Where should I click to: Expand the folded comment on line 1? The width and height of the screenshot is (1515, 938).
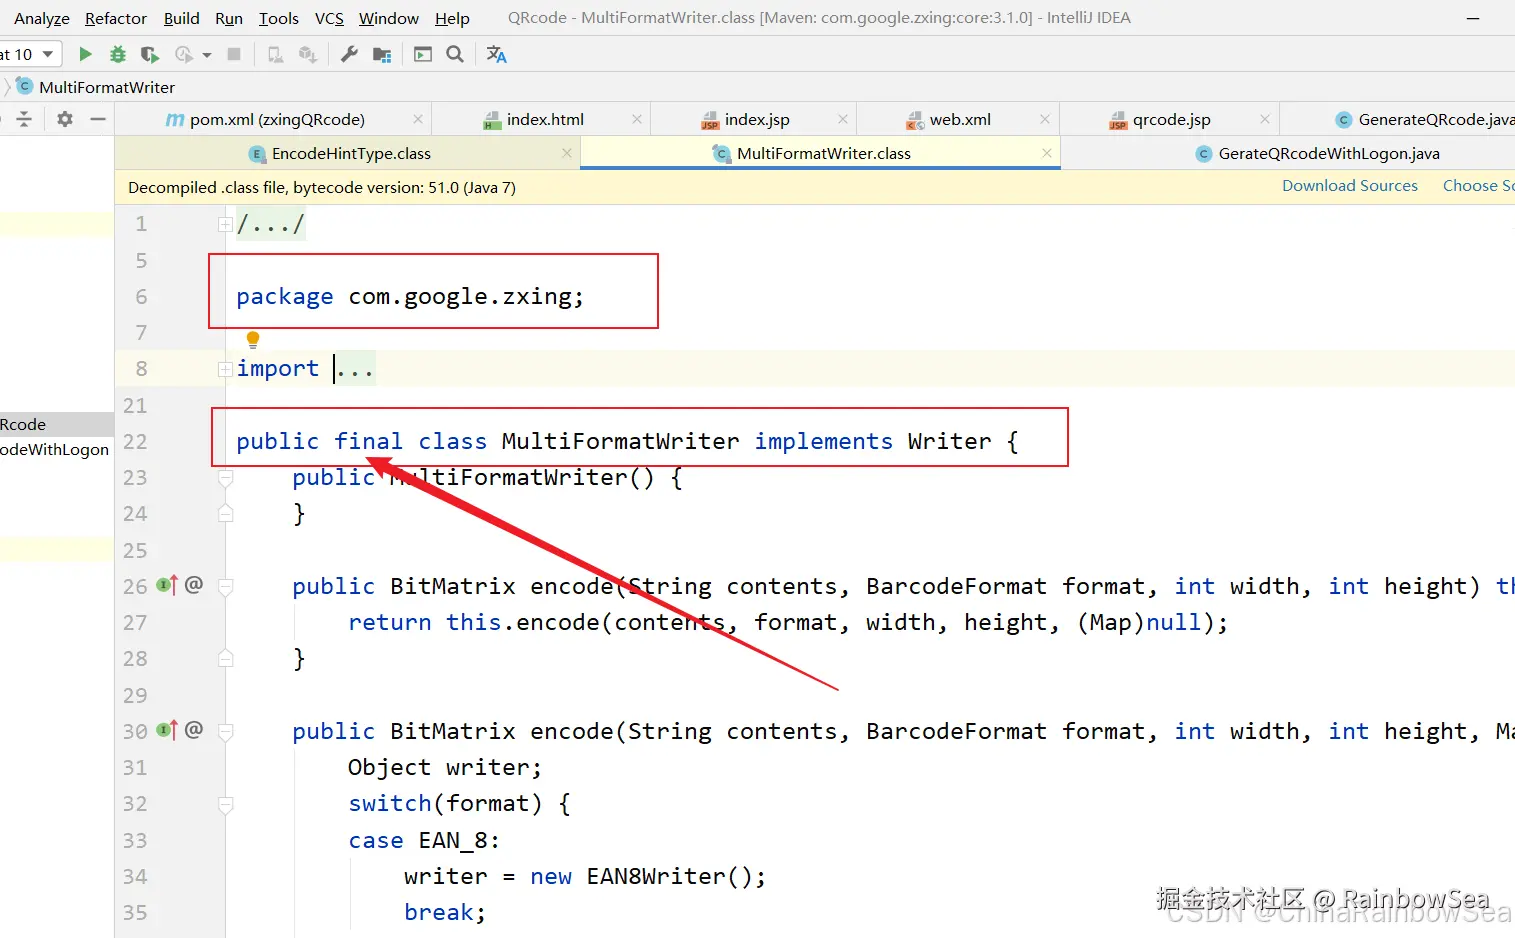(225, 224)
